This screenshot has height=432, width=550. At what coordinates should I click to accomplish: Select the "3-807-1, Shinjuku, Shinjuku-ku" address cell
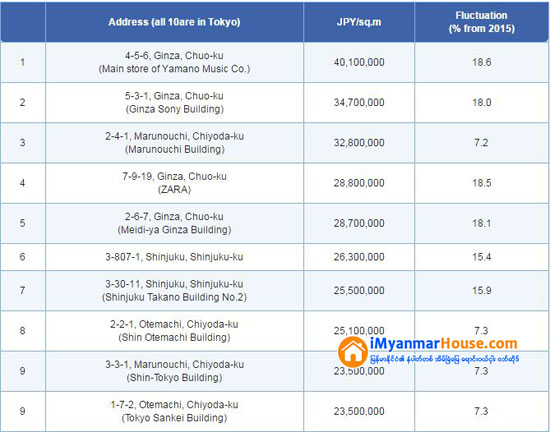click(174, 257)
